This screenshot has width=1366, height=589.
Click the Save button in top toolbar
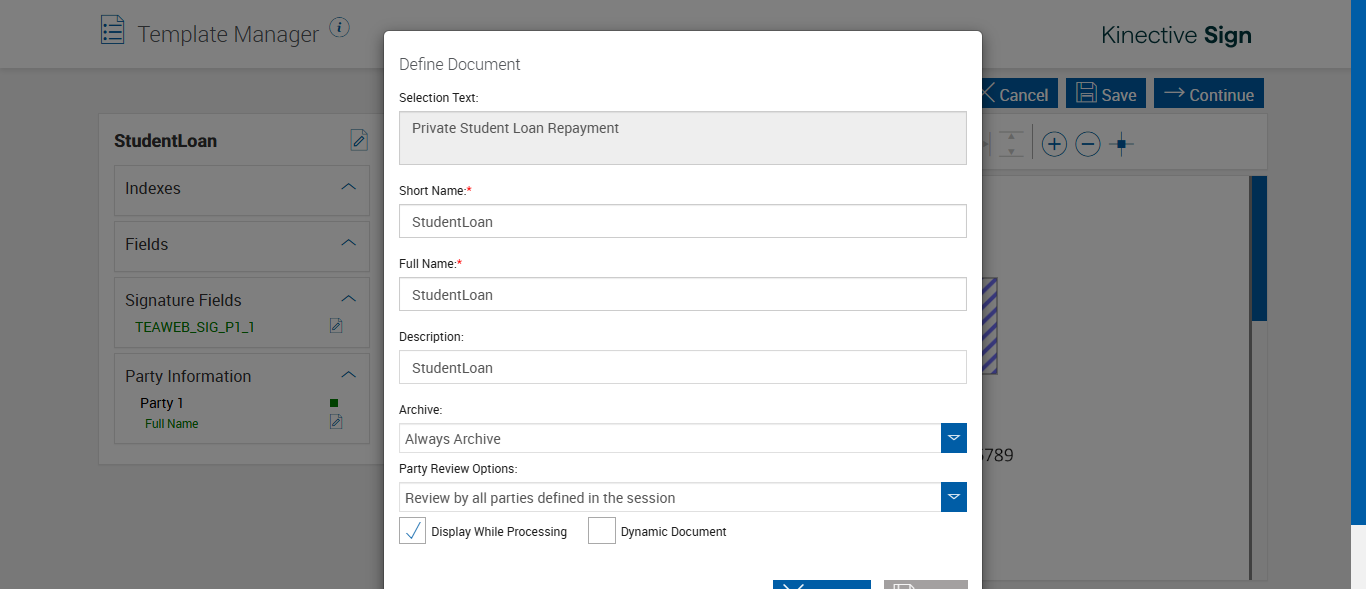point(1106,94)
